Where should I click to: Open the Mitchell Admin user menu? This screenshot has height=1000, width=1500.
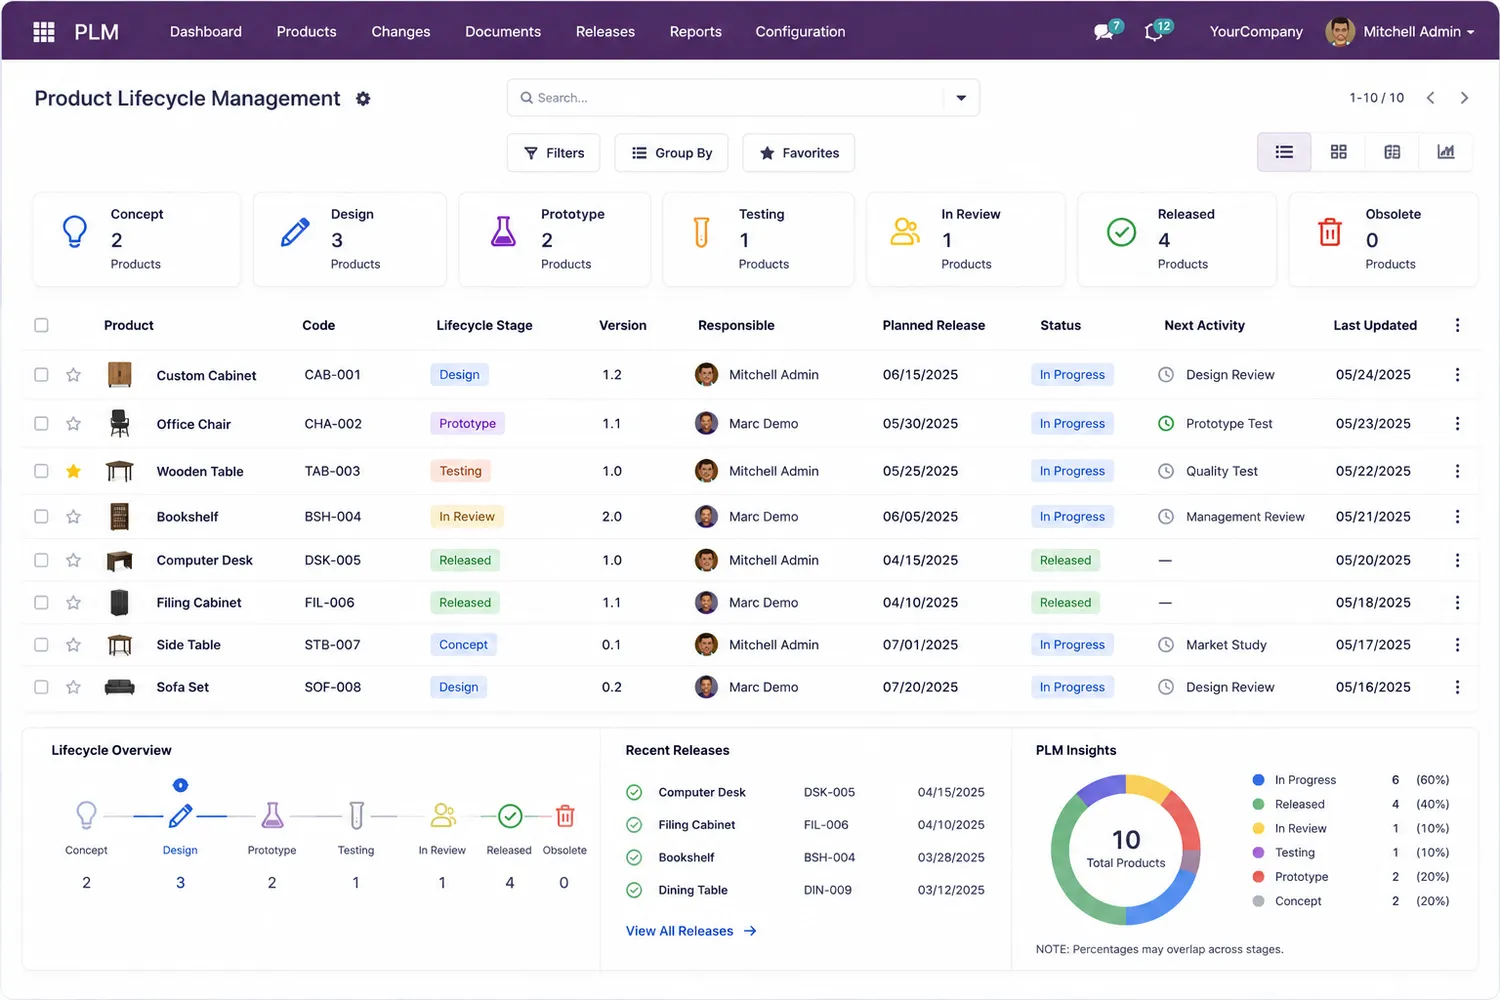1400,32
